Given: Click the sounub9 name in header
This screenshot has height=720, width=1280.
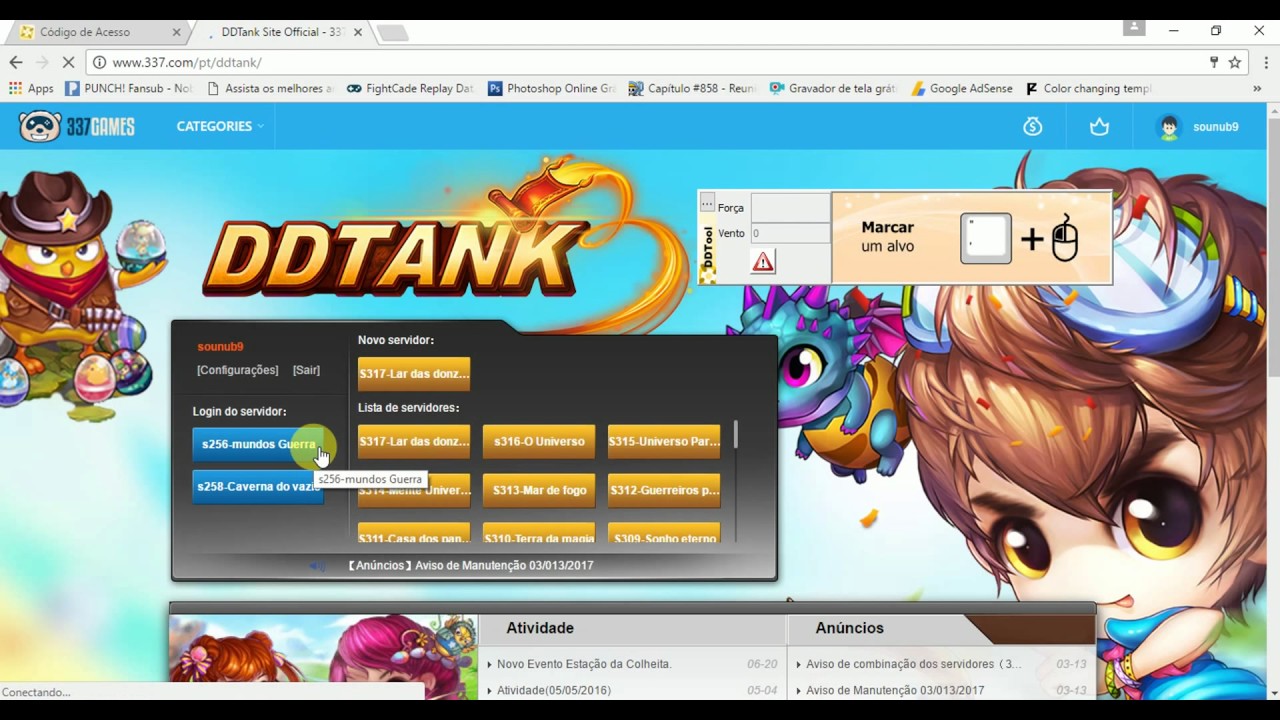Looking at the screenshot, I should 1216,127.
